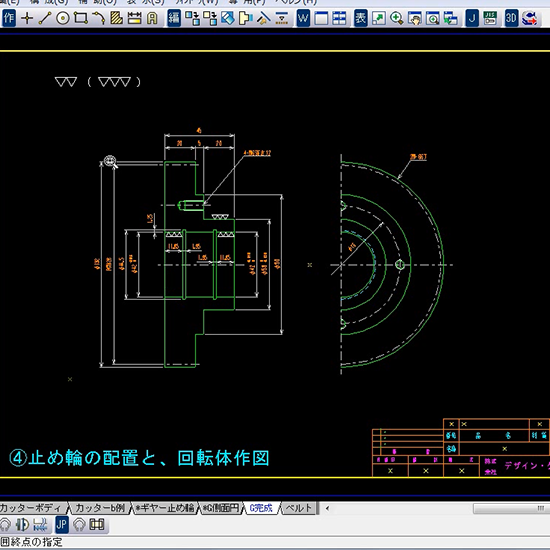The height and width of the screenshot is (550, 550).
Task: Open the J toolbar group button
Action: [472, 18]
